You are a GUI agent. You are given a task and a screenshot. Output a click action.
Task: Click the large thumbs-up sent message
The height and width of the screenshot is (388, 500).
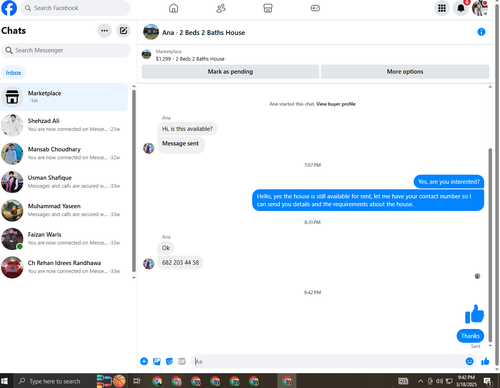coord(474,314)
